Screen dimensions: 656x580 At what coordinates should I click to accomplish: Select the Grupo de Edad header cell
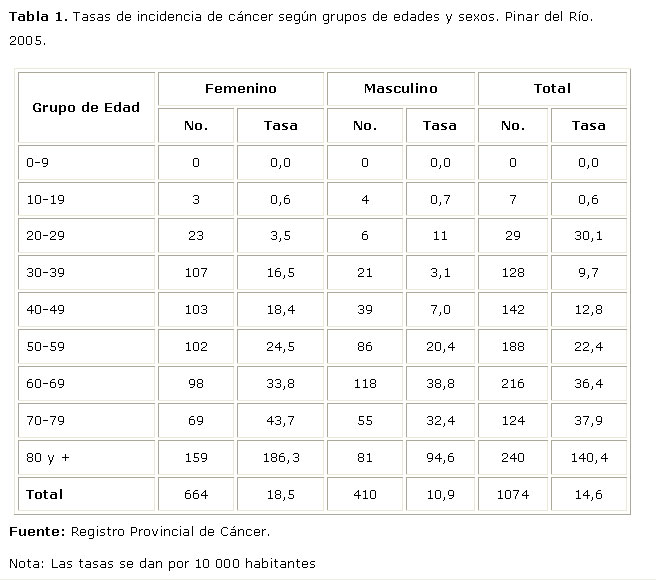(x=86, y=107)
